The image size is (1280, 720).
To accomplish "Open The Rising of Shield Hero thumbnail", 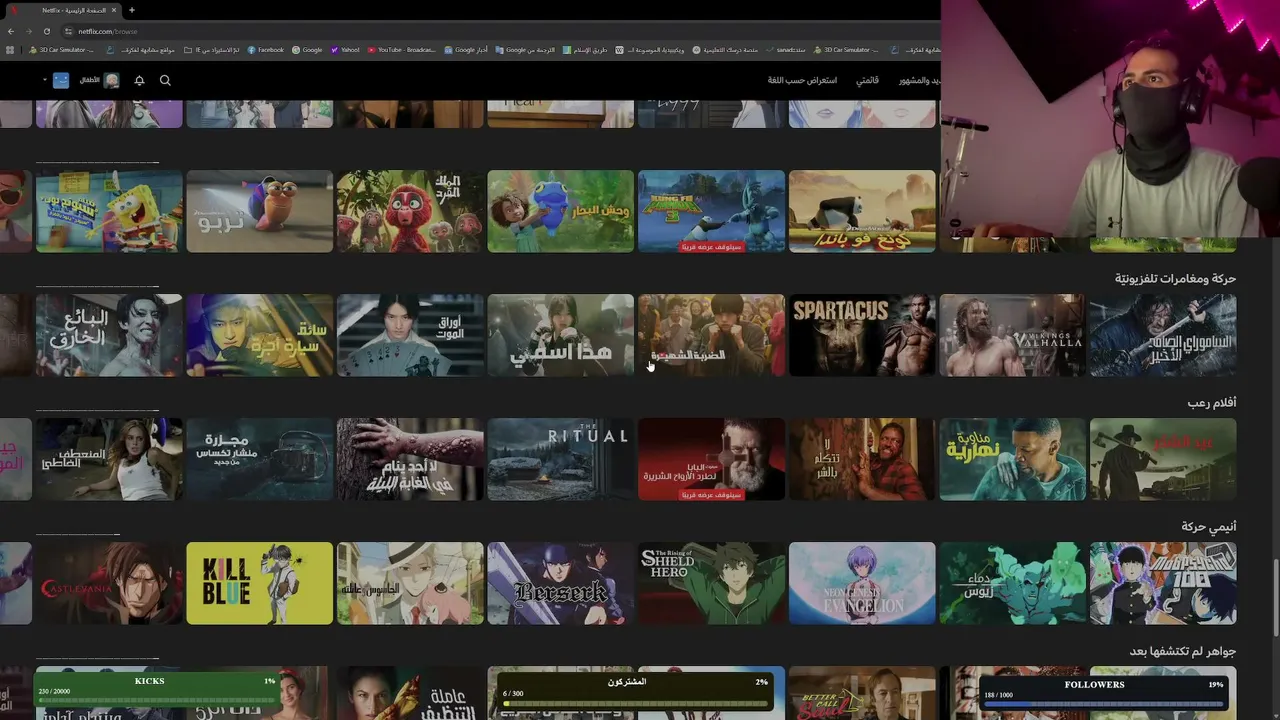I will [x=711, y=583].
